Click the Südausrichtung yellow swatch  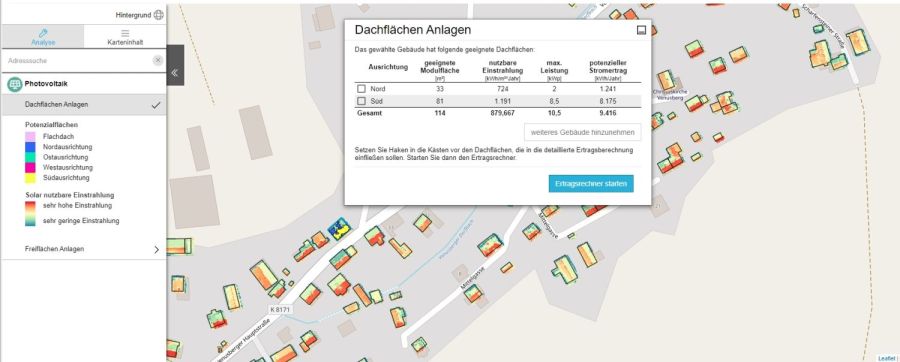30,178
